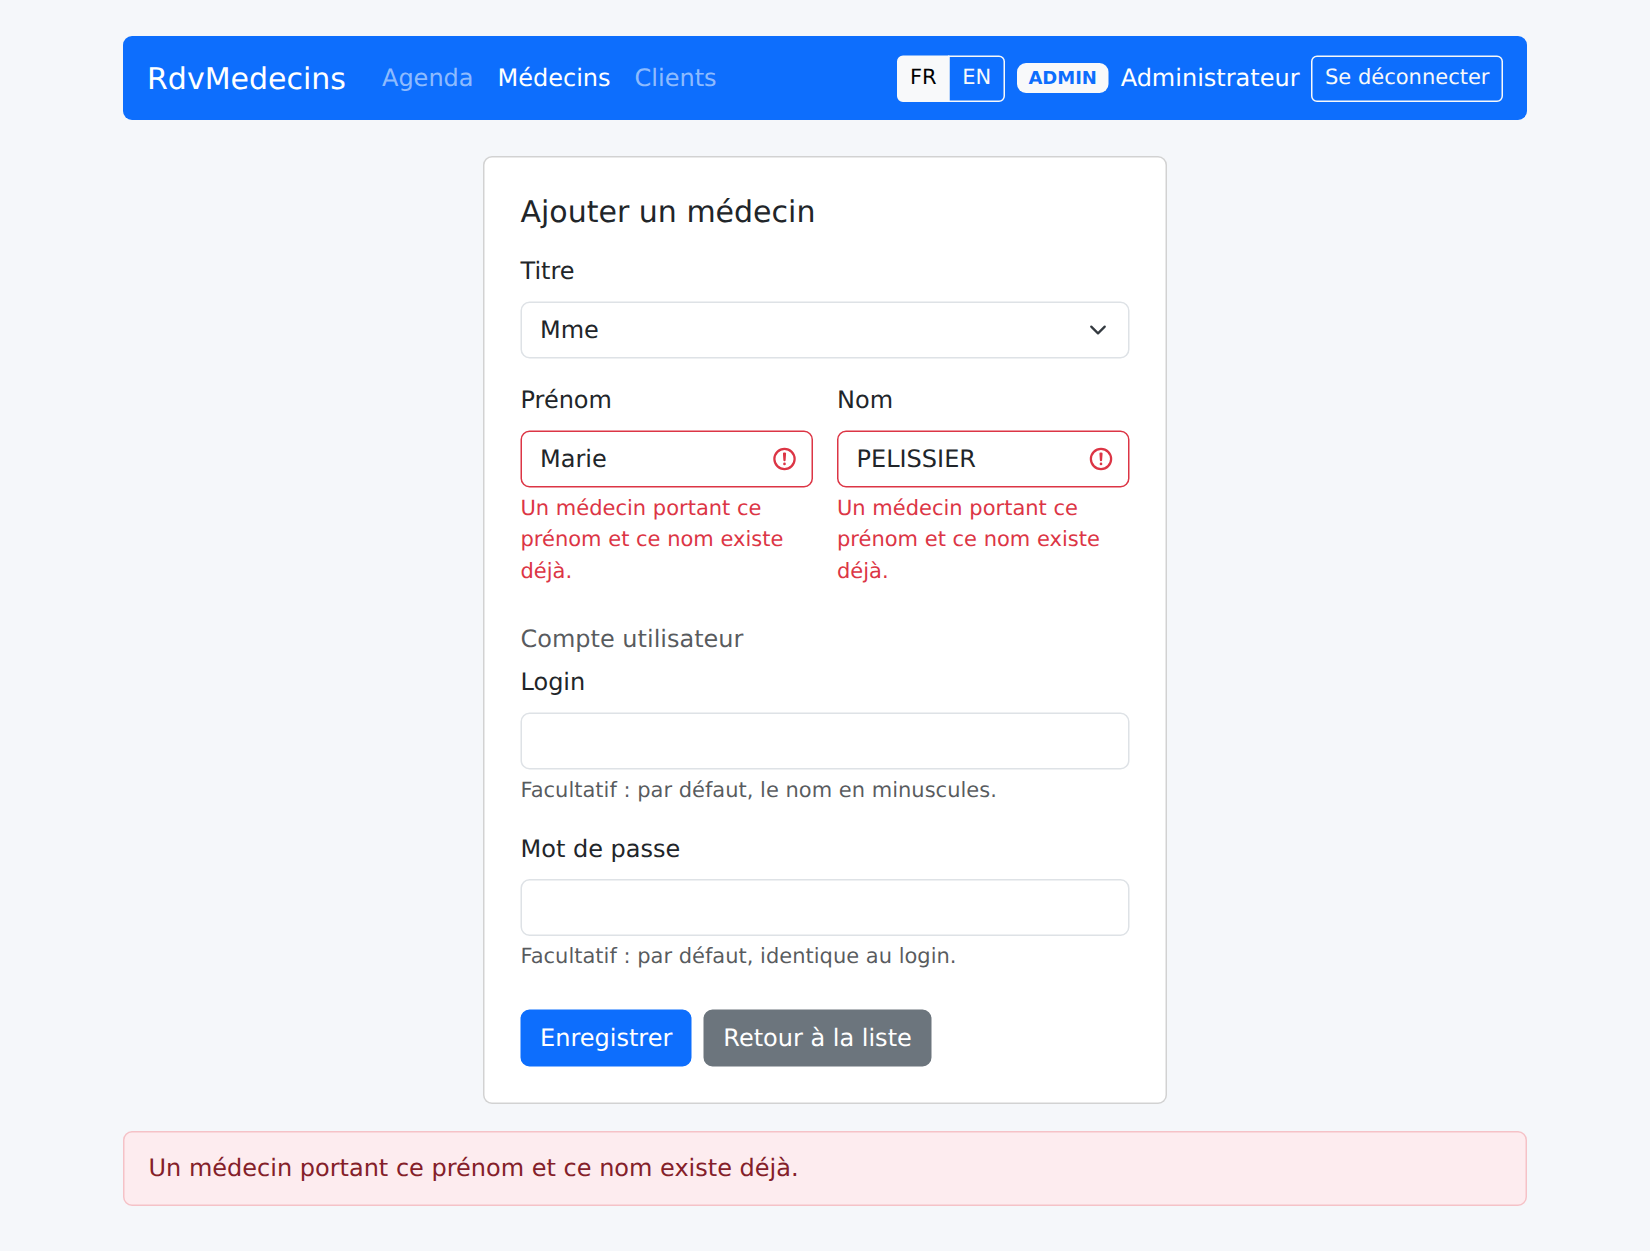Click the Titre dropdown chevron arrow
Image resolution: width=1650 pixels, height=1251 pixels.
click(1097, 330)
